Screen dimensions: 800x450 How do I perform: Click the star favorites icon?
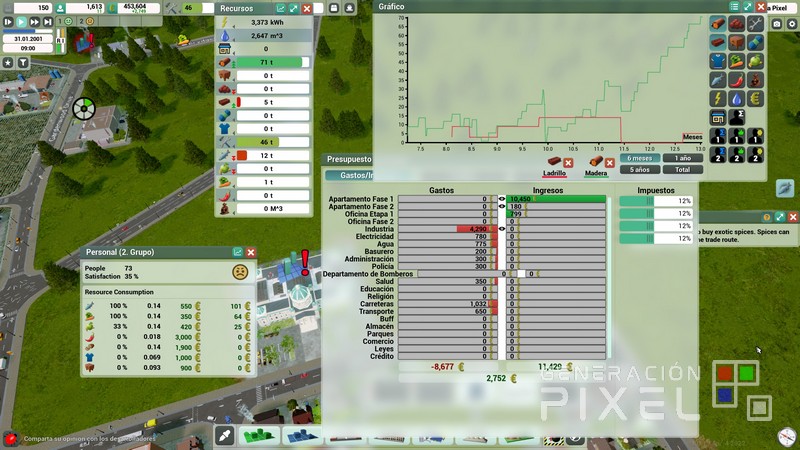tap(8, 62)
